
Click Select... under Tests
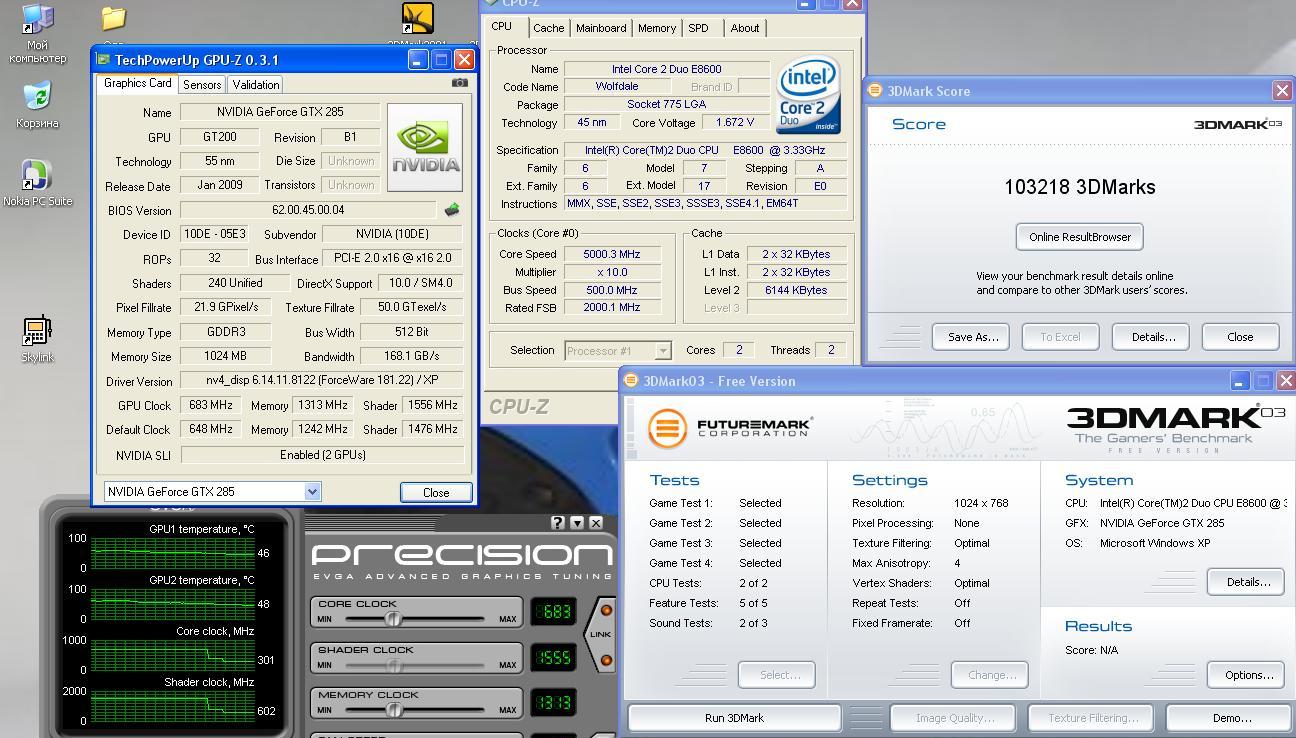coord(777,675)
